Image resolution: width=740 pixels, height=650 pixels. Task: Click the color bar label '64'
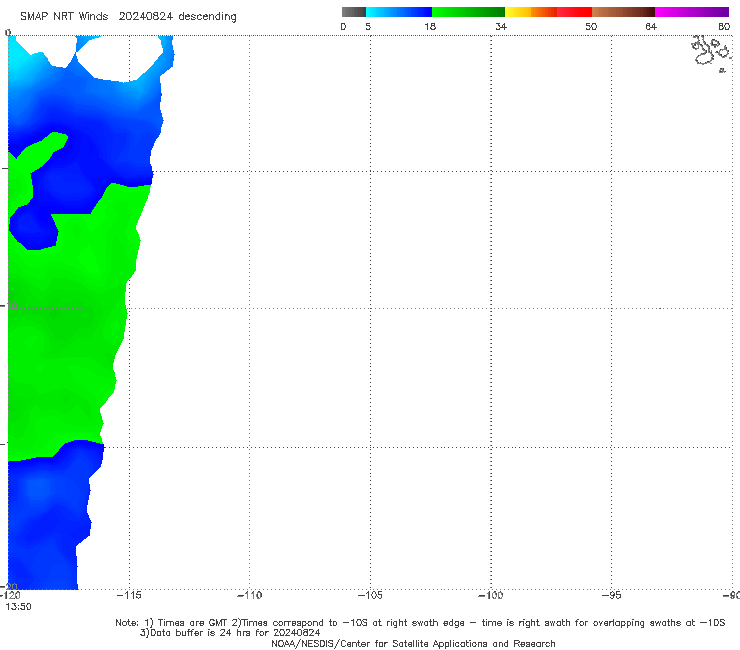pyautogui.click(x=651, y=26)
